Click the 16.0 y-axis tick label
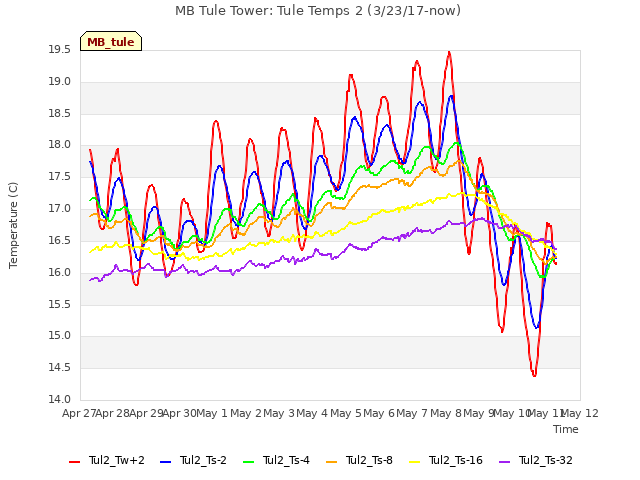The image size is (640, 480). tap(60, 272)
